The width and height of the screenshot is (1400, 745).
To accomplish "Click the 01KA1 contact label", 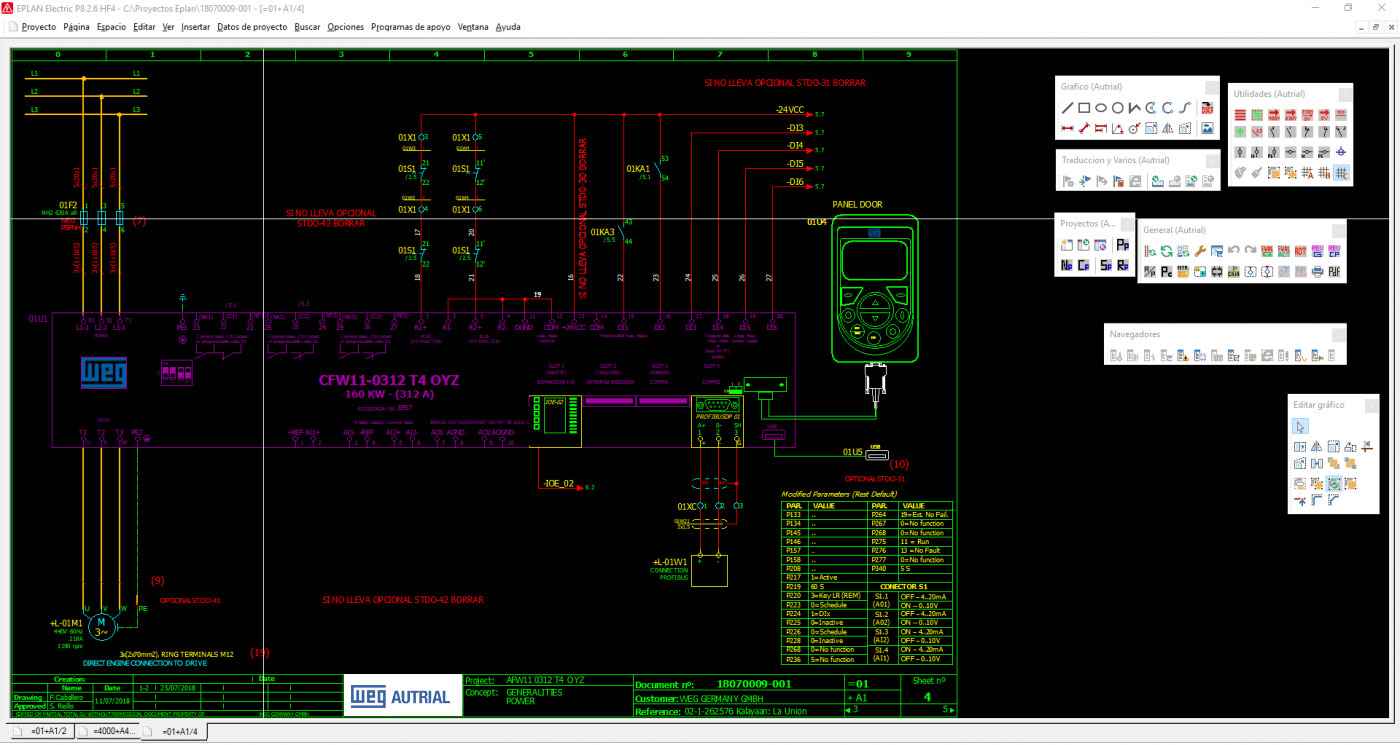I will click(x=638, y=169).
